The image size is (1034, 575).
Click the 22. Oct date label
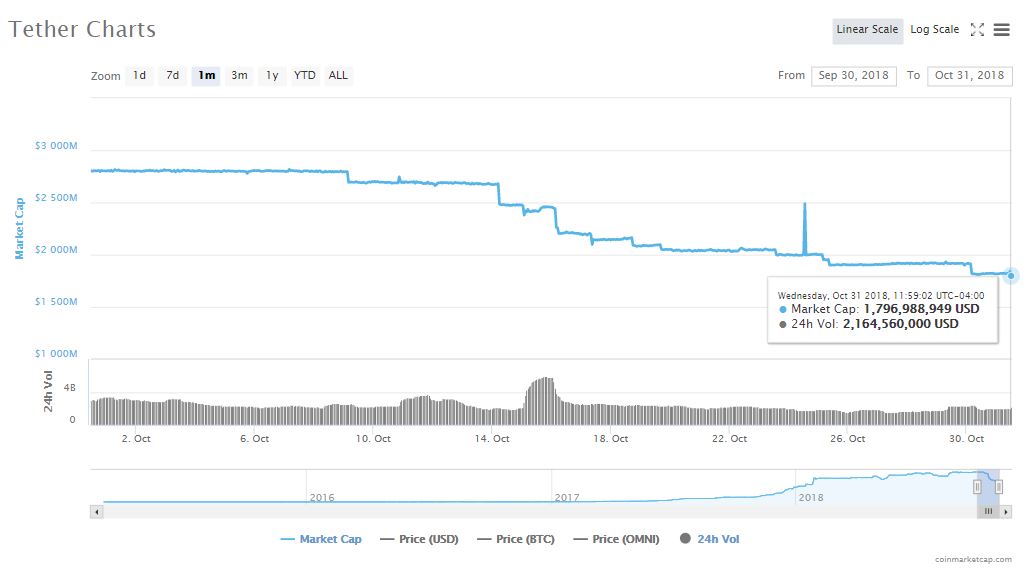(x=729, y=439)
